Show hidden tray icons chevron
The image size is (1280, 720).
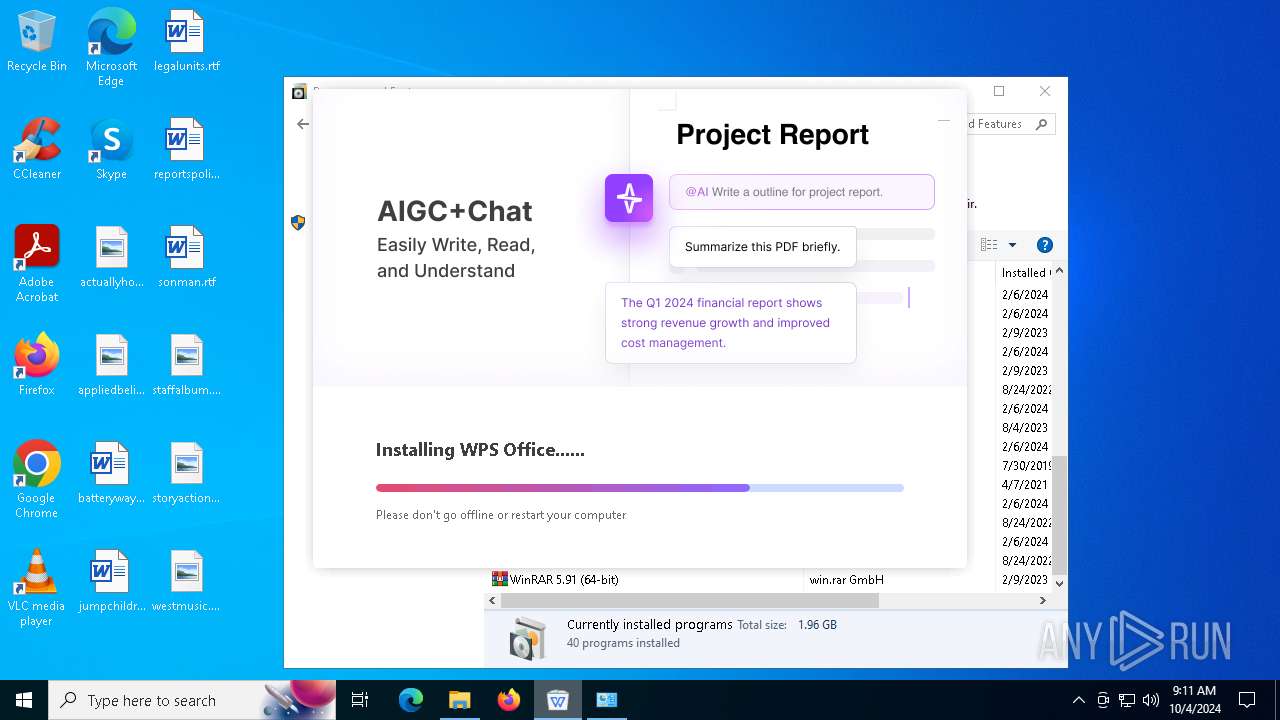[x=1078, y=700]
